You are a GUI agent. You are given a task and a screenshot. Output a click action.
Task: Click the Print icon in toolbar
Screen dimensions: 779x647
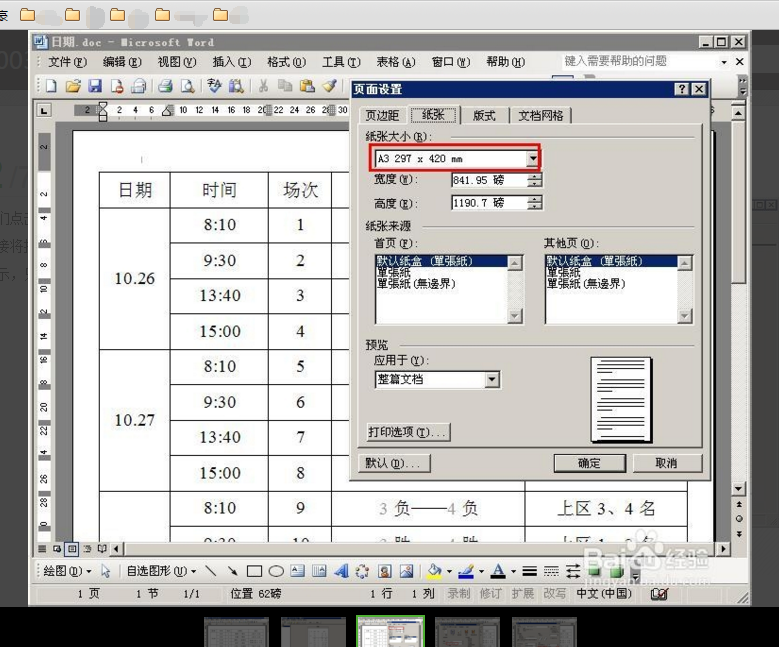tap(166, 87)
